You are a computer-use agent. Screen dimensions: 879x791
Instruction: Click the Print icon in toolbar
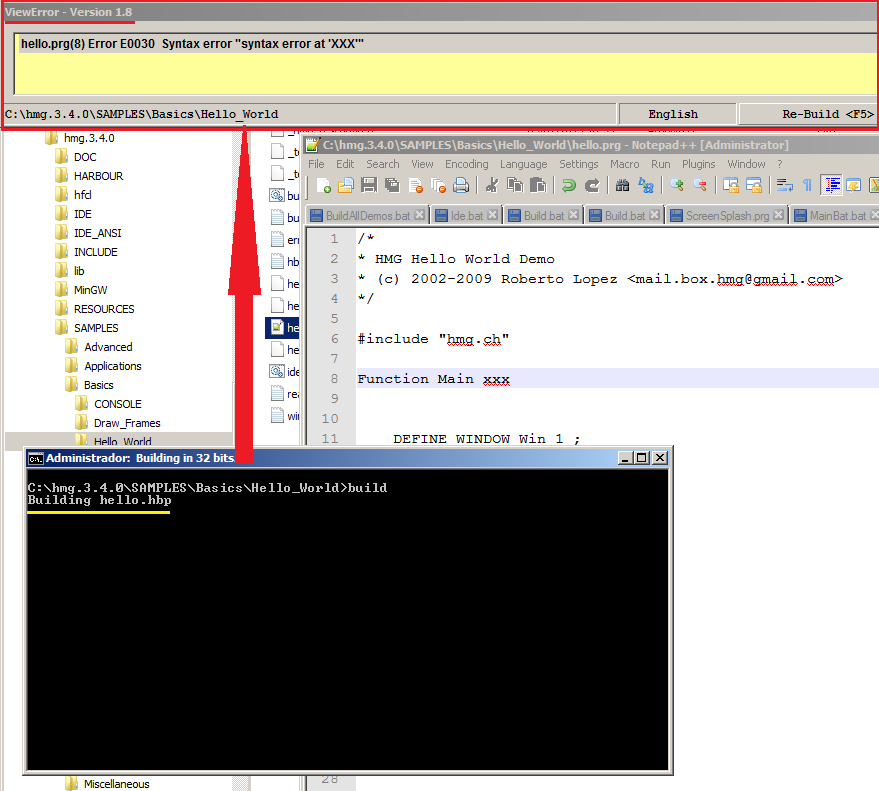point(461,185)
